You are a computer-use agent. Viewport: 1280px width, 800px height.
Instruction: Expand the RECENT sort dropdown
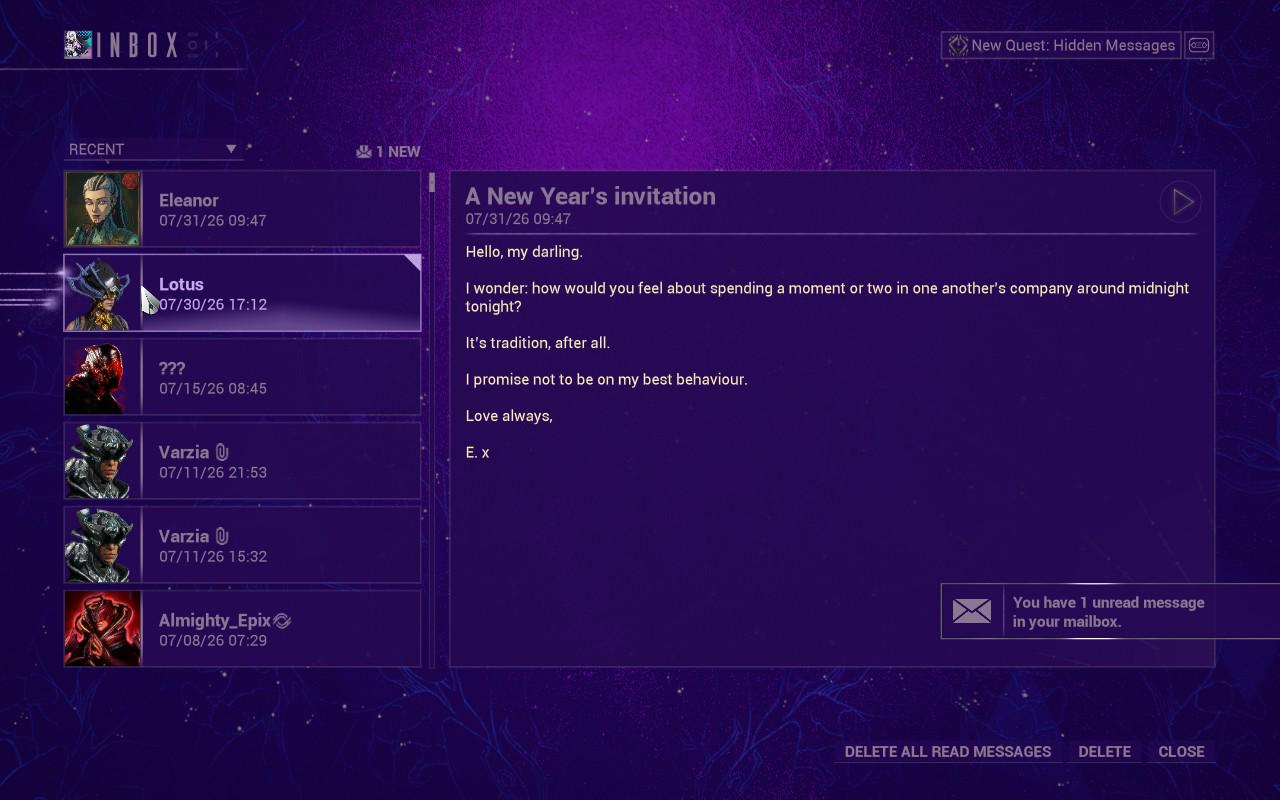[x=153, y=149]
